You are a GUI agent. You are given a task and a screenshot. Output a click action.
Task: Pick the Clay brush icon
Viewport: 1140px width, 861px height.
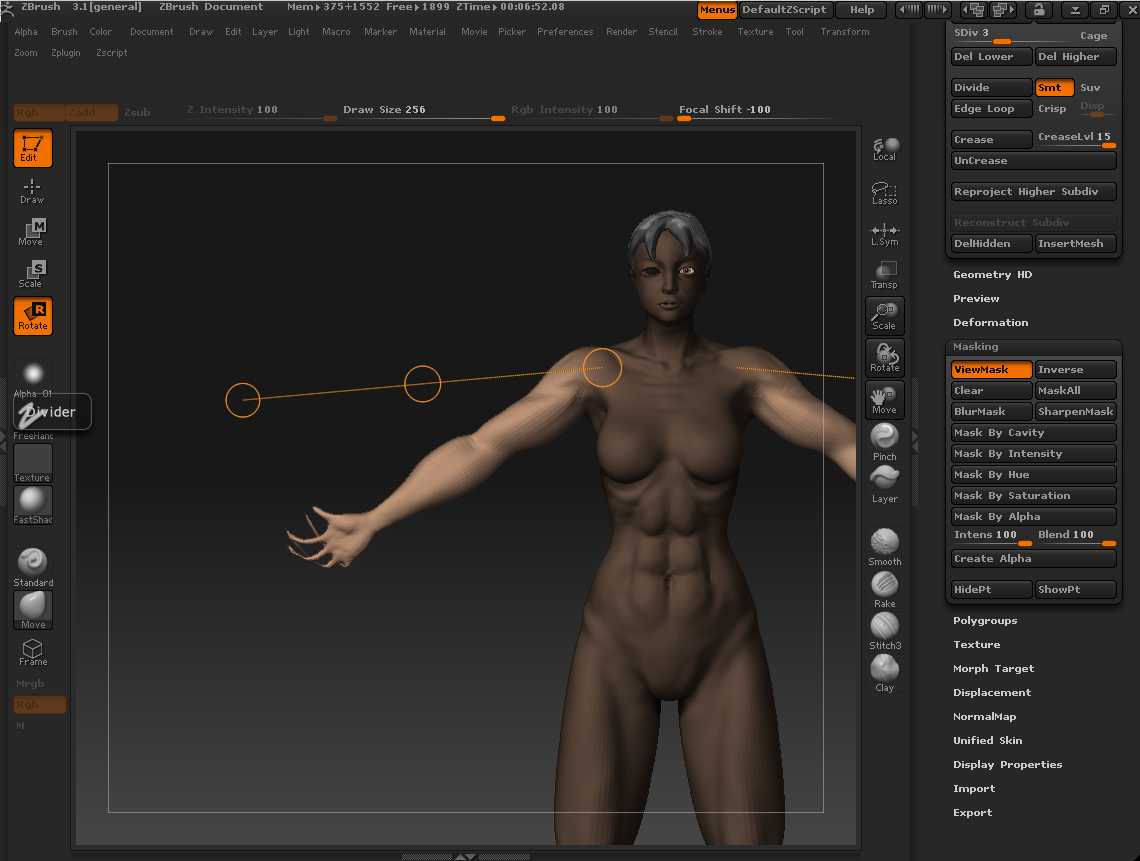pos(884,668)
